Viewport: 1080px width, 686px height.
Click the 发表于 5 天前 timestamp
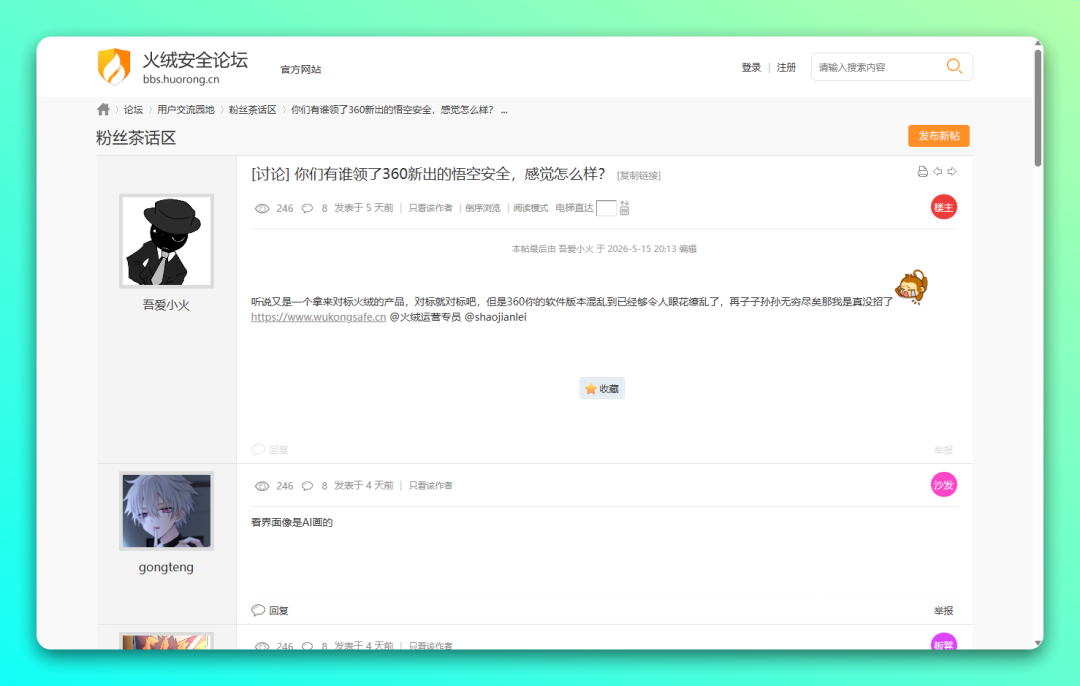pyautogui.click(x=364, y=208)
